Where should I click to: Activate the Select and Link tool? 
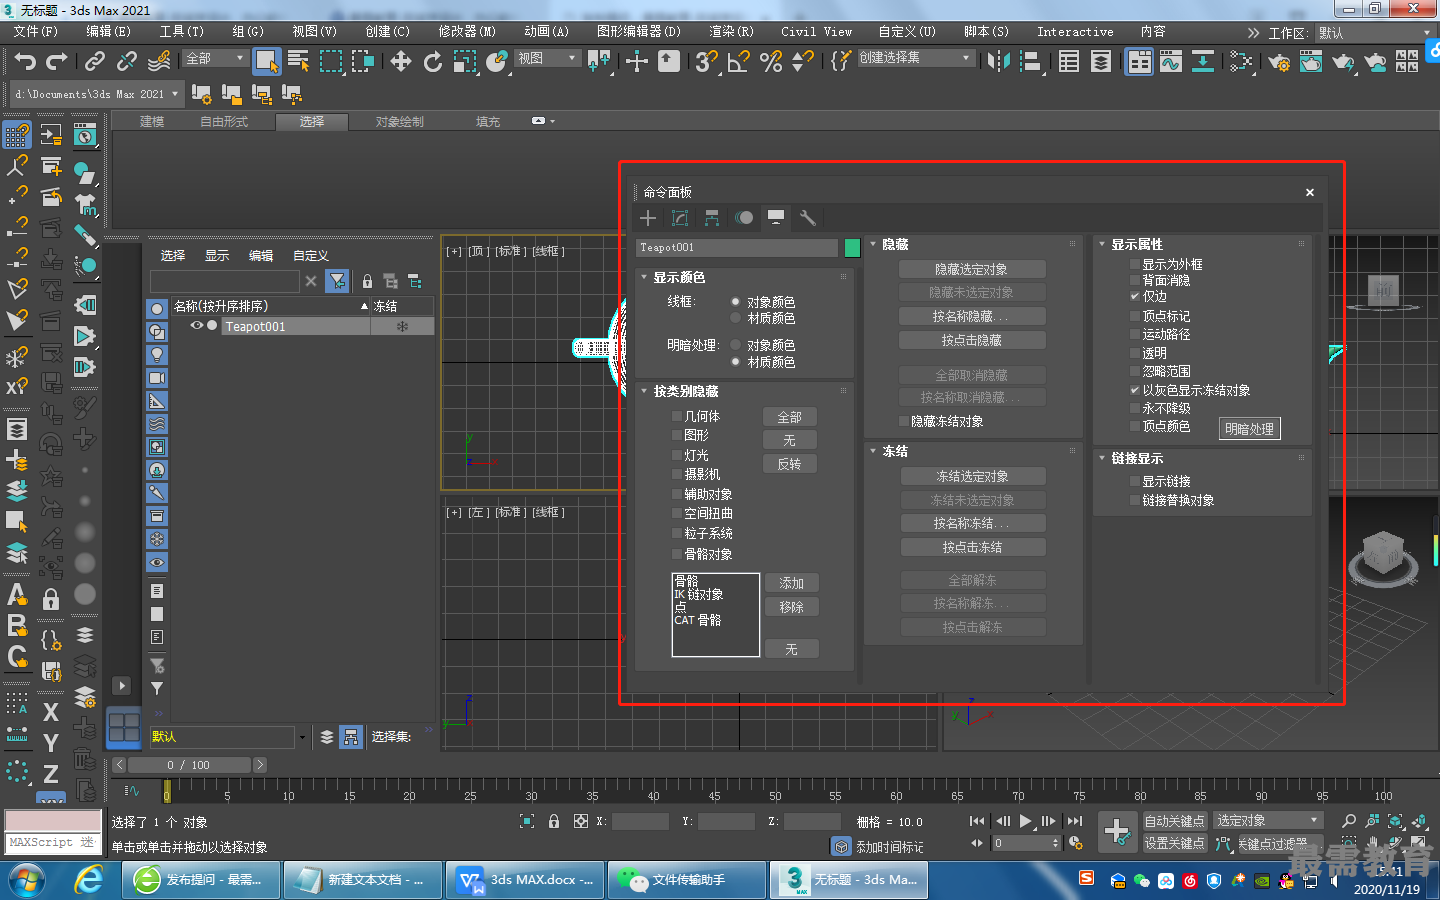[95, 62]
